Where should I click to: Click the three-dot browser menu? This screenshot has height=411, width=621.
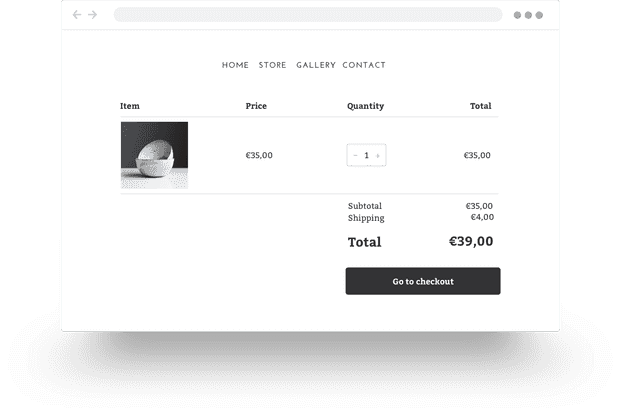(528, 15)
